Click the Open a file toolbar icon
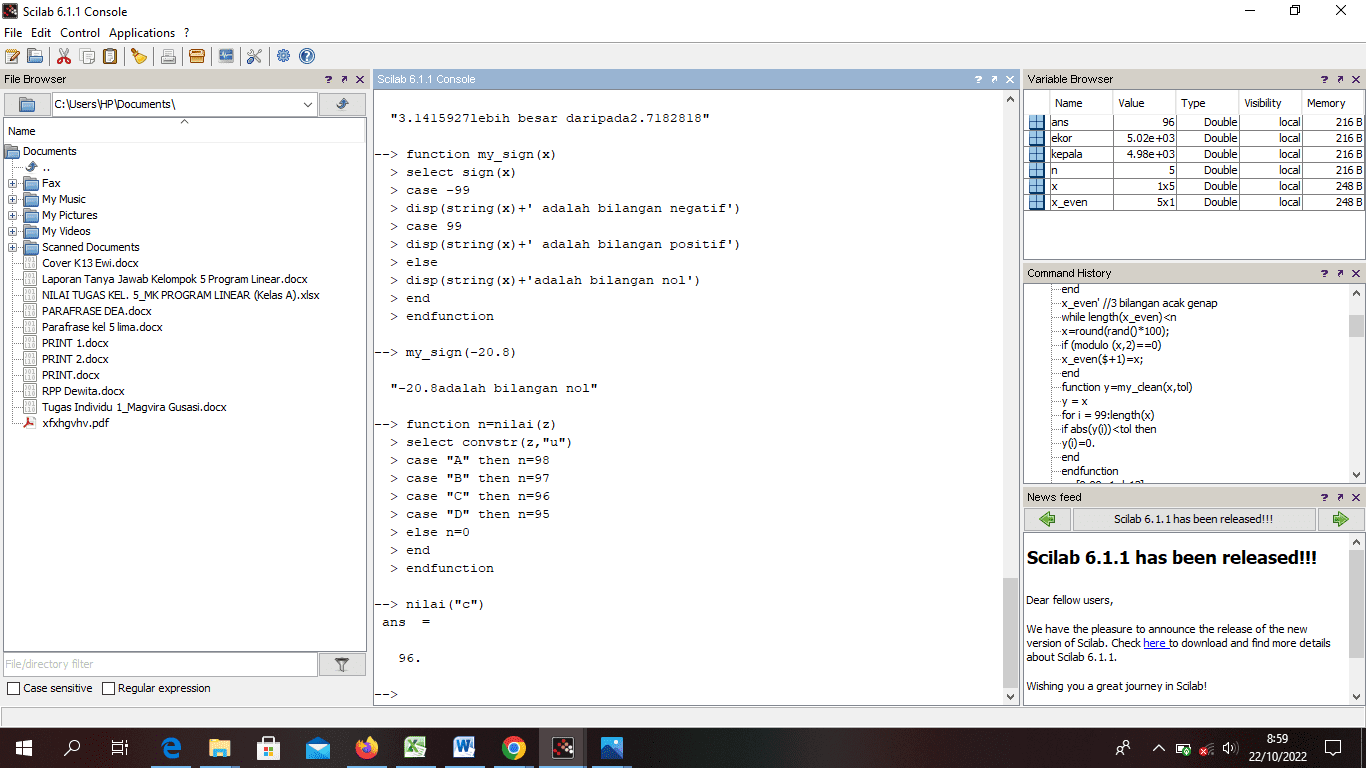 tap(35, 56)
